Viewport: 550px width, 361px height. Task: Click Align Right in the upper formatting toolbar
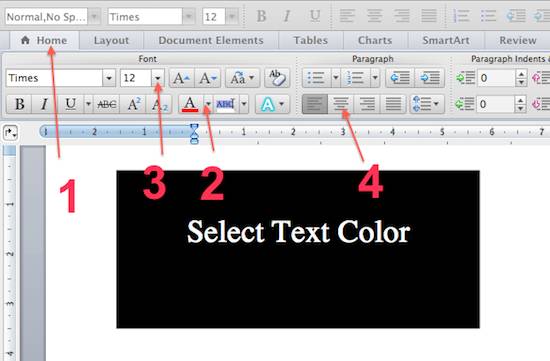pyautogui.click(x=402, y=16)
